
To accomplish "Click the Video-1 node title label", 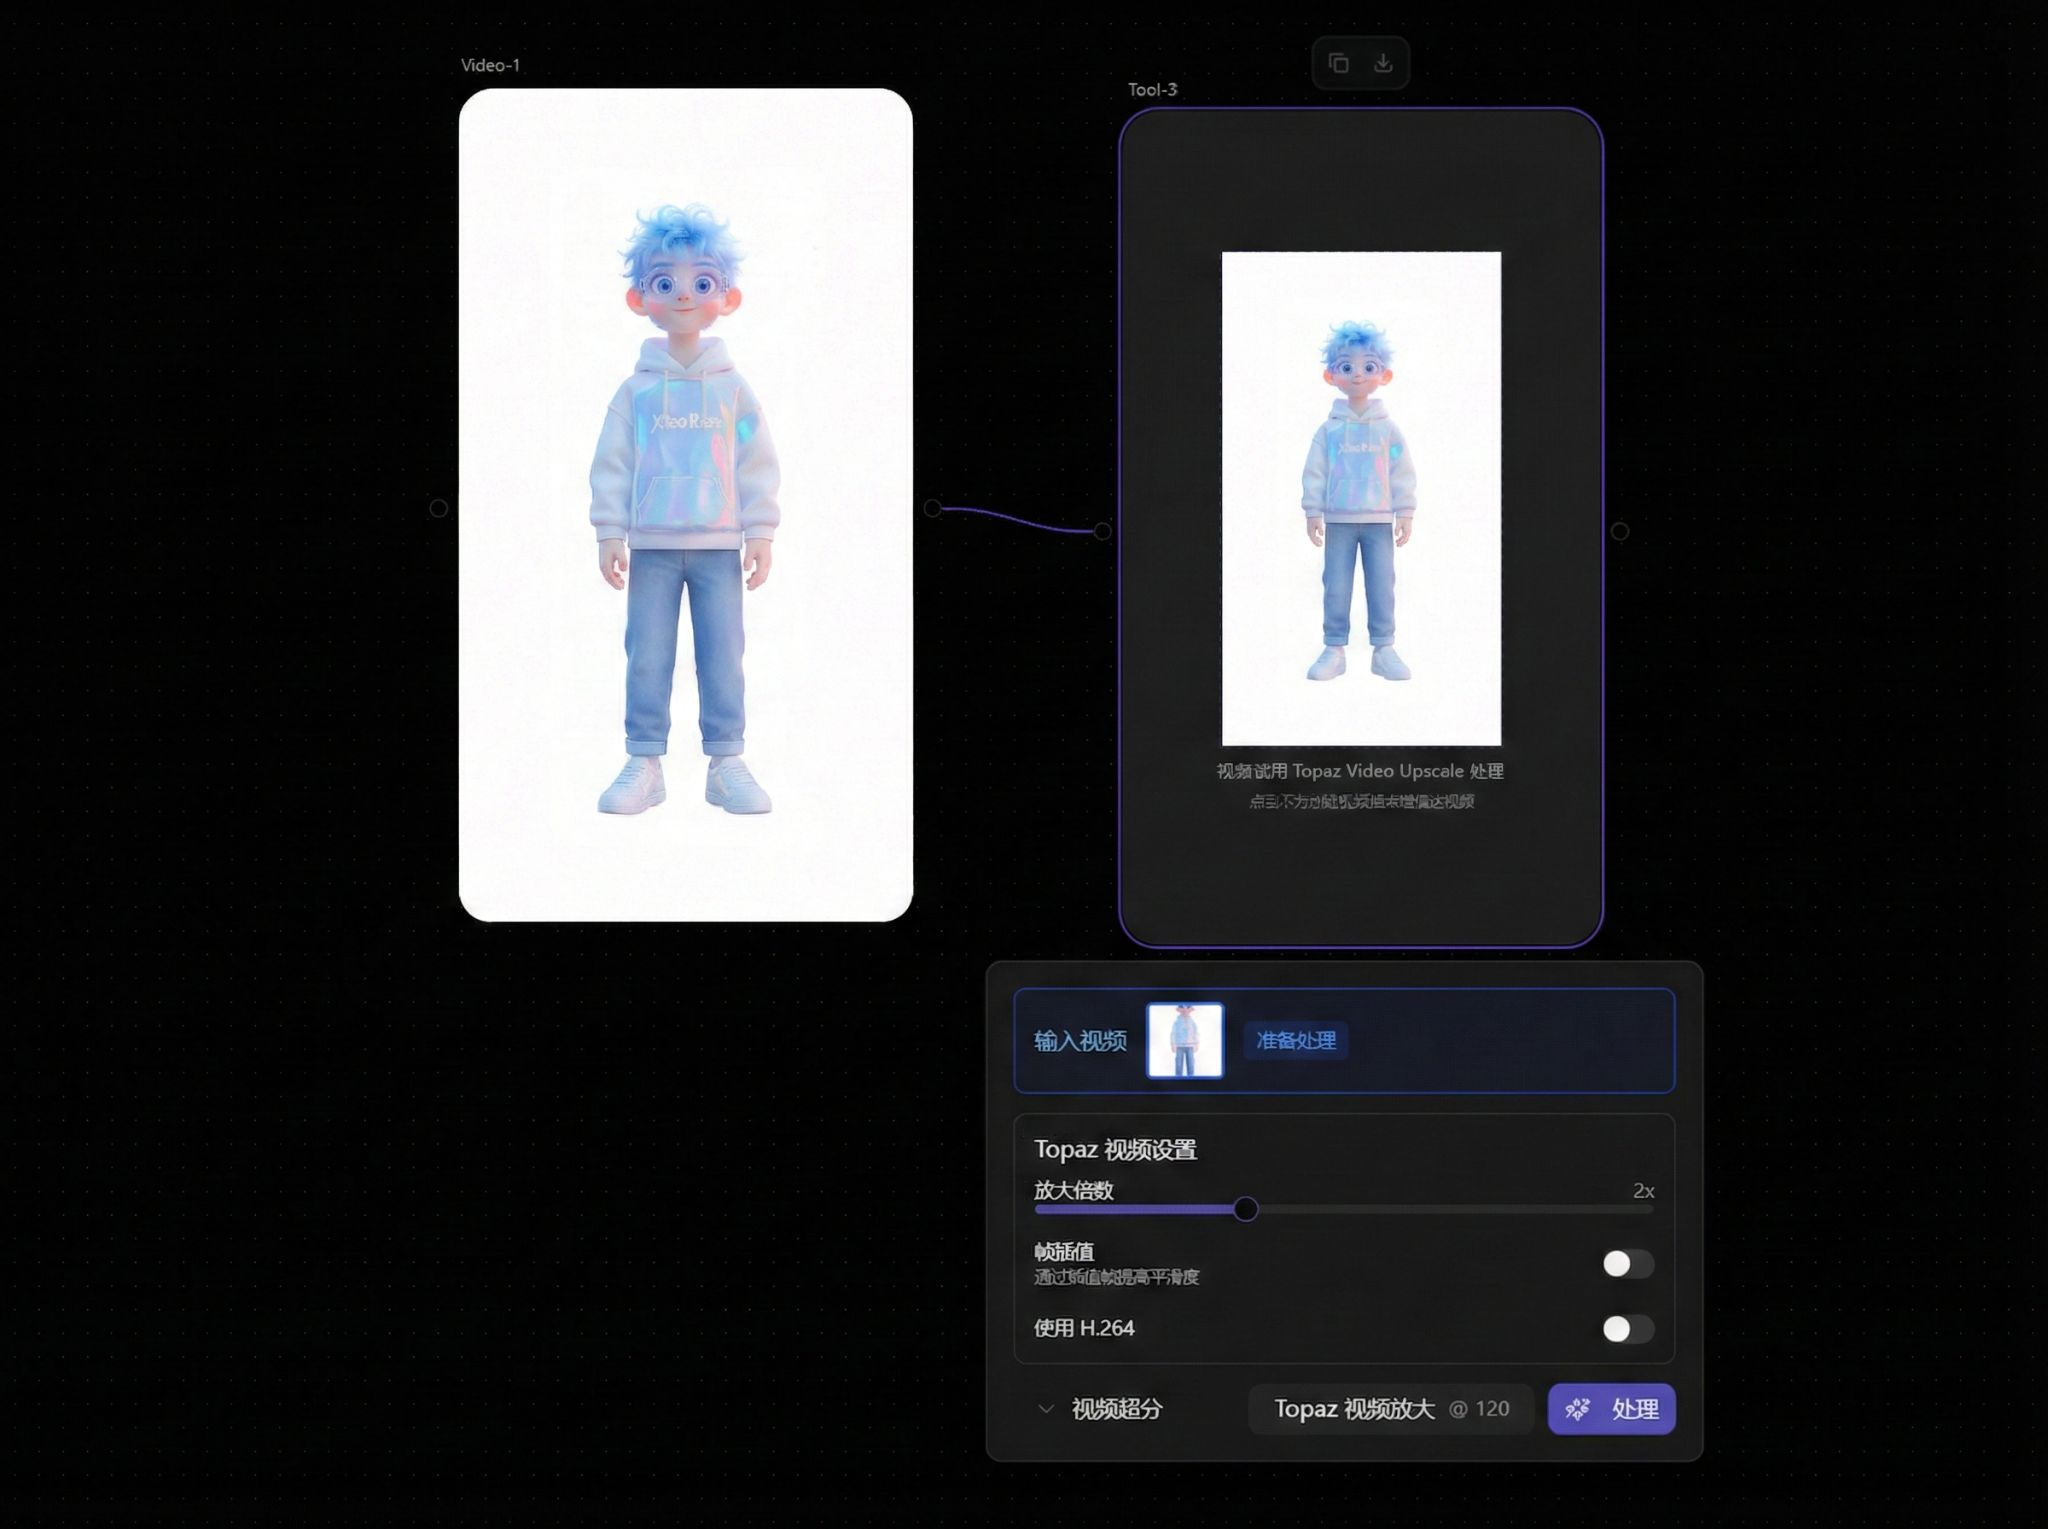I will click(490, 65).
